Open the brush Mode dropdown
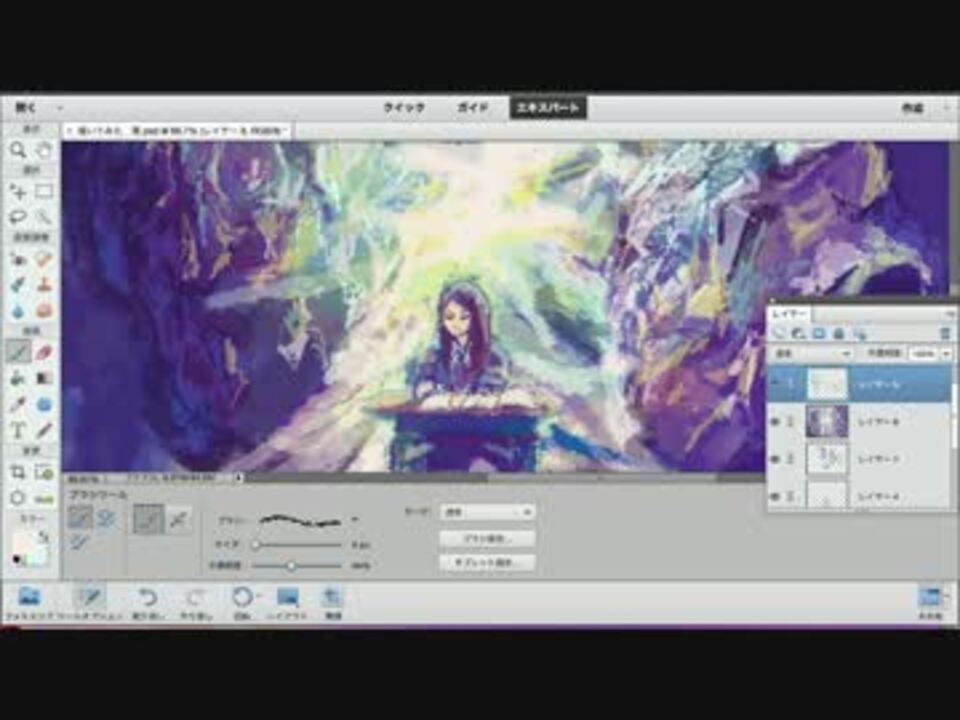The image size is (960, 720). 487,512
